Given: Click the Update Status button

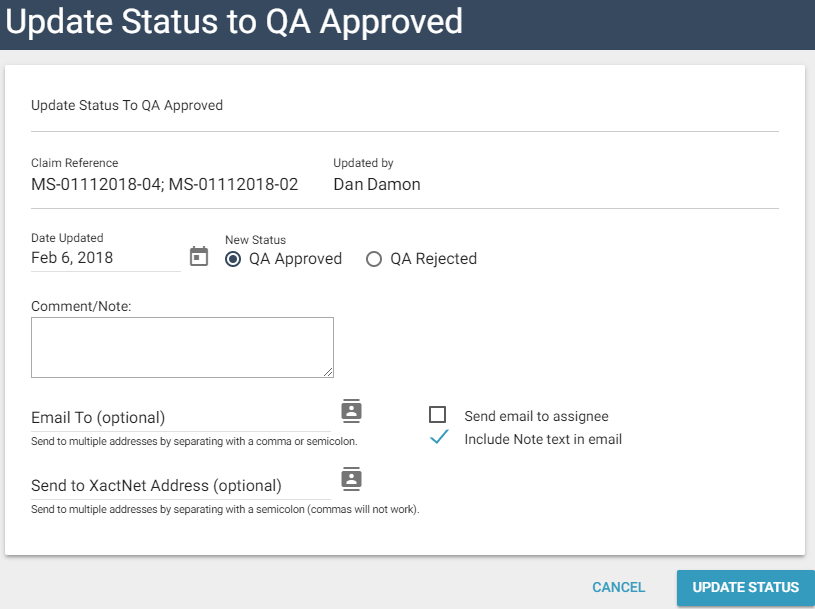Looking at the screenshot, I should tap(745, 587).
